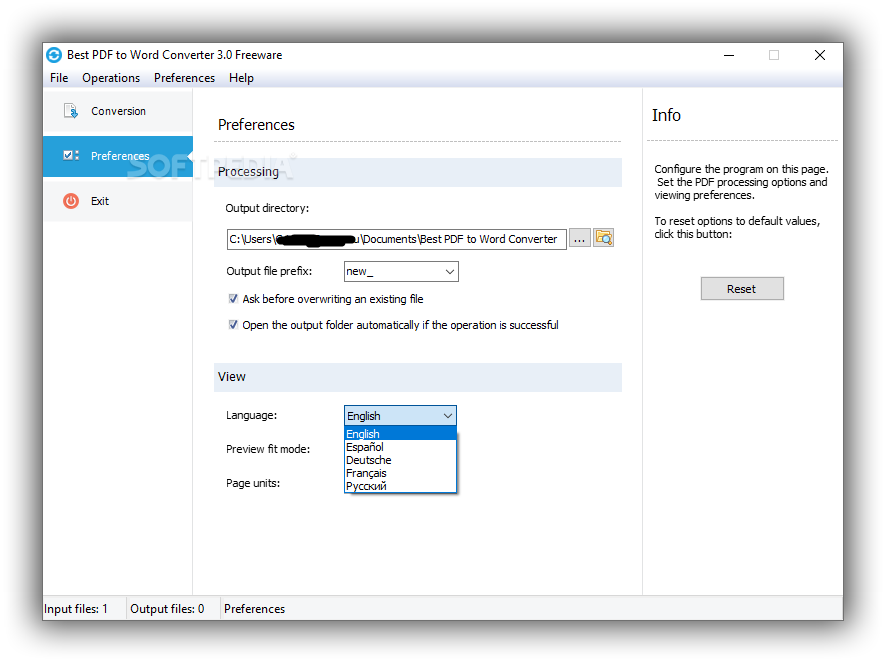Open the File menu
886x663 pixels.
59,78
